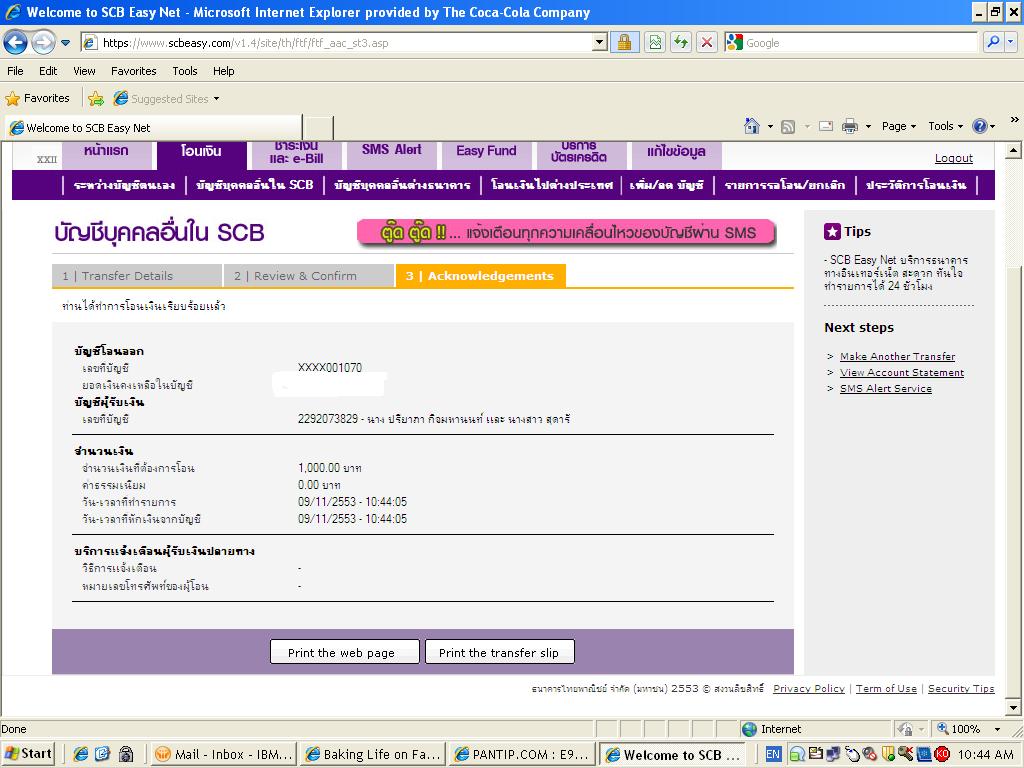Image resolution: width=1024 pixels, height=768 pixels.
Task: Open the แก้ไขข้อมูล tab
Action: pyautogui.click(x=676, y=154)
